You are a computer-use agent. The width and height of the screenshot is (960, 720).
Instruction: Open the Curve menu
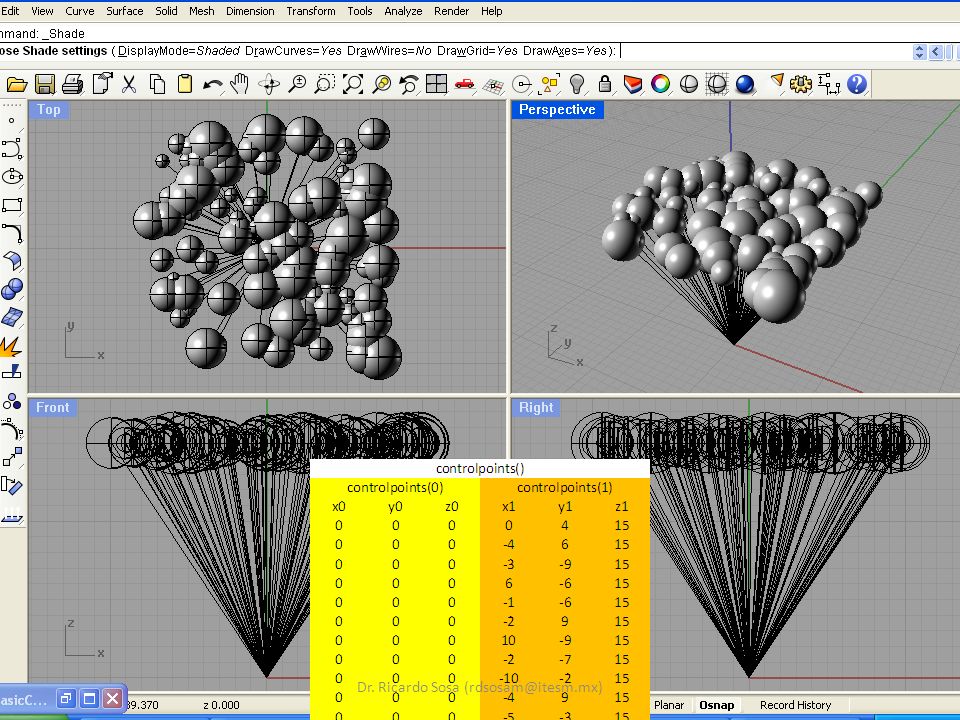click(x=80, y=11)
